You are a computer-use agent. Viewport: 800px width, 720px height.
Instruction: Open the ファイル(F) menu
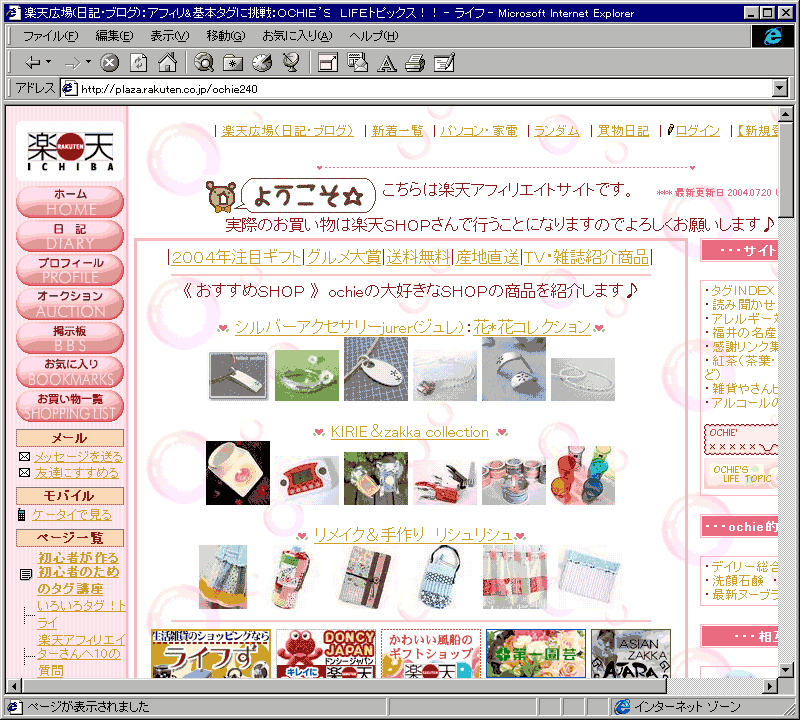pos(51,36)
